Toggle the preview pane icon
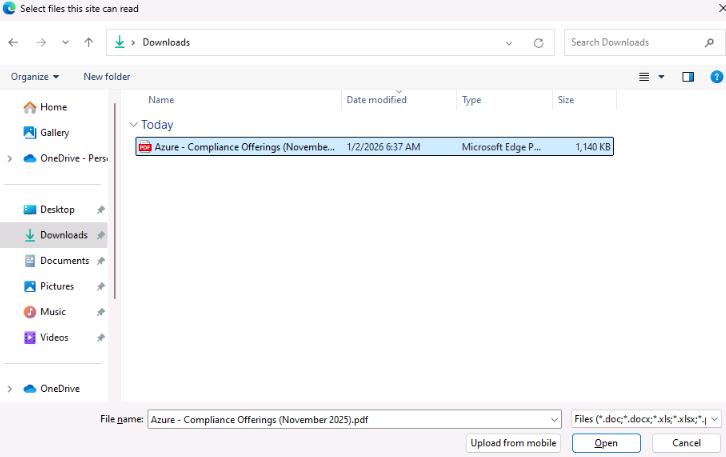The width and height of the screenshot is (726, 457). pos(688,77)
